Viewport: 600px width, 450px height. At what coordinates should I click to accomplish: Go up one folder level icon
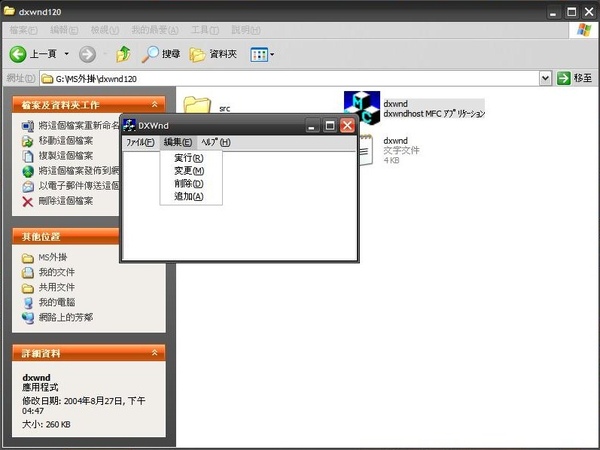(123, 54)
